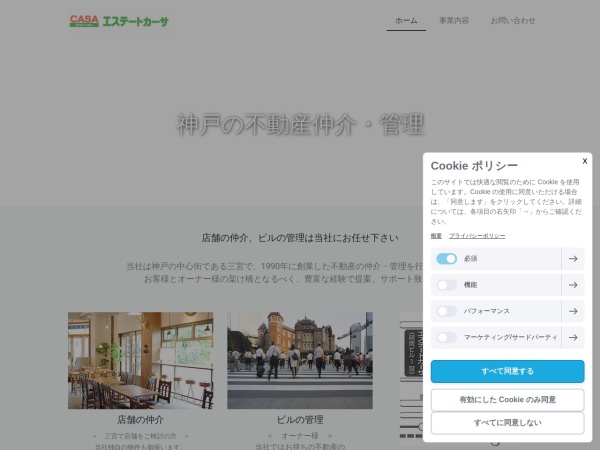The width and height of the screenshot is (600, 450).
Task: Click the Cookie ポリシー heading
Action: tap(474, 166)
